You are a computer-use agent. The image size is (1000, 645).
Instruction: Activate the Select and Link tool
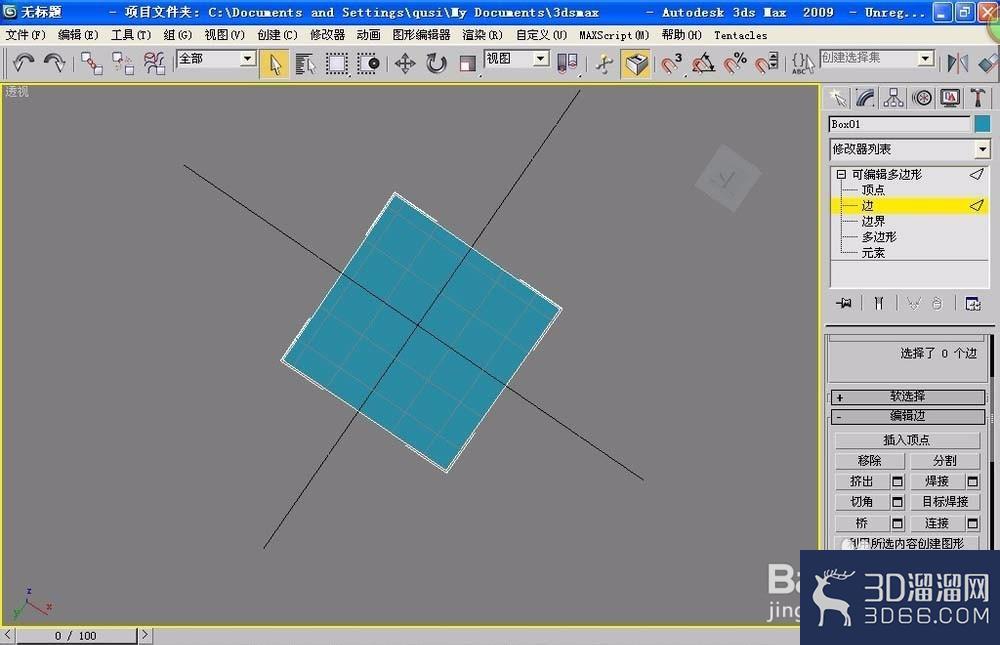tap(92, 63)
